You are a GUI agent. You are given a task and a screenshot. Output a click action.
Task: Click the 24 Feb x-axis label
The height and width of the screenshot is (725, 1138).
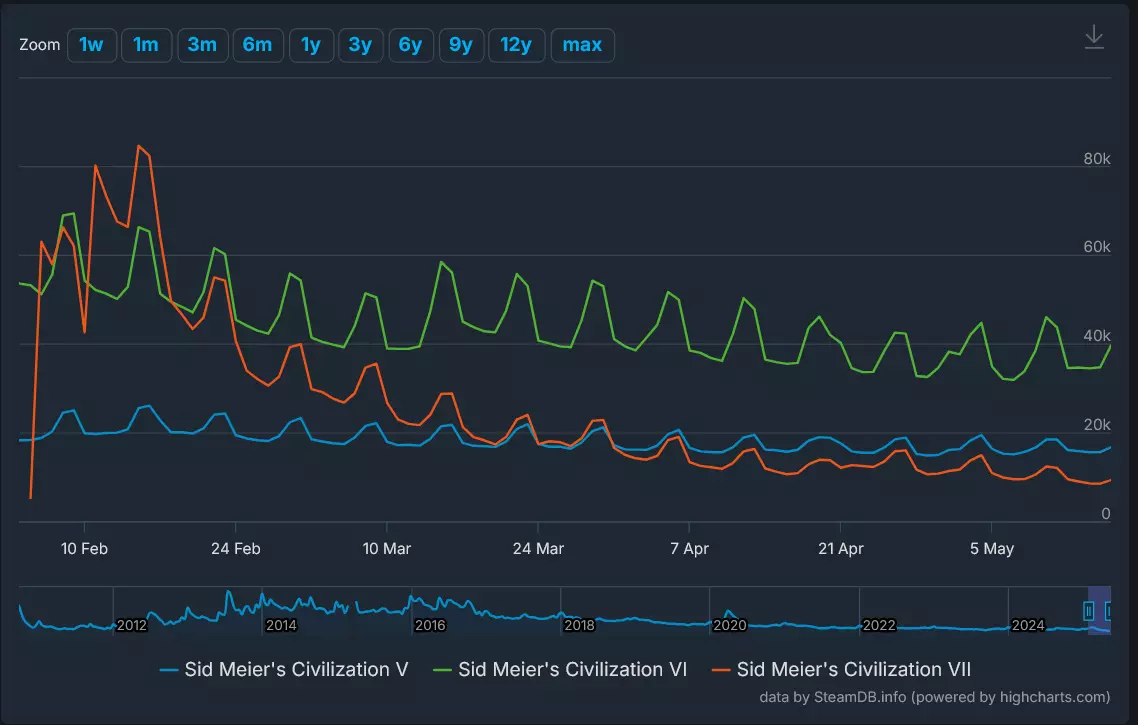[236, 549]
